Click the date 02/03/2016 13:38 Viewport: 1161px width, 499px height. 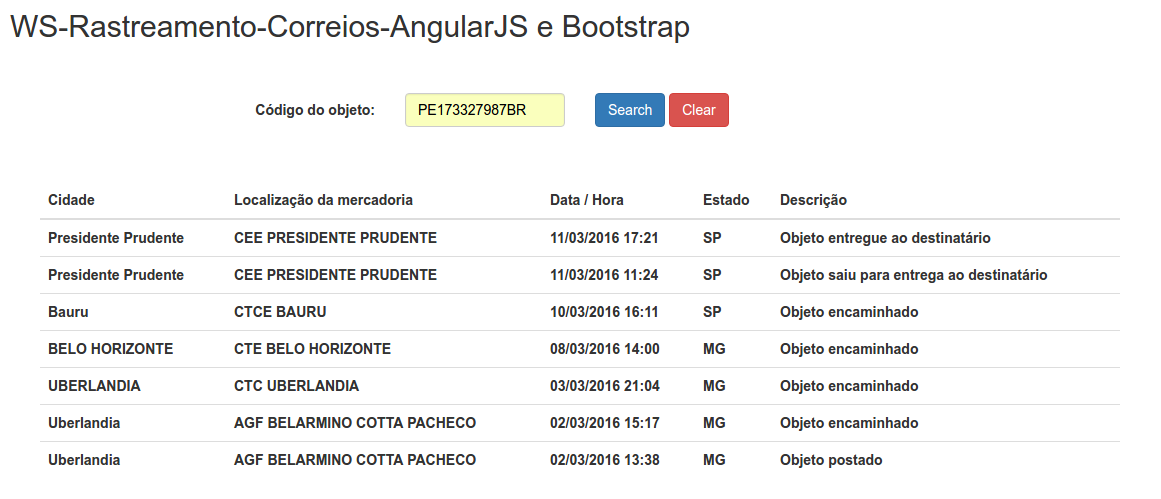pyautogui.click(x=605, y=460)
